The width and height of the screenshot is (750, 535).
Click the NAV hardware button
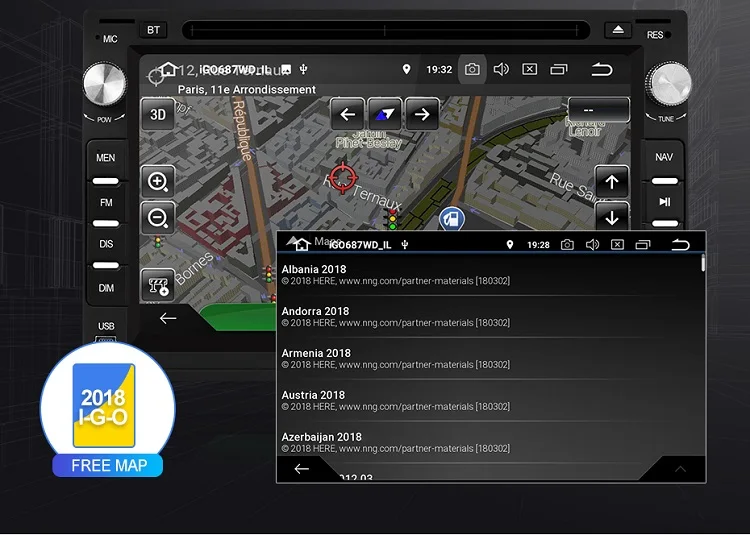664,158
